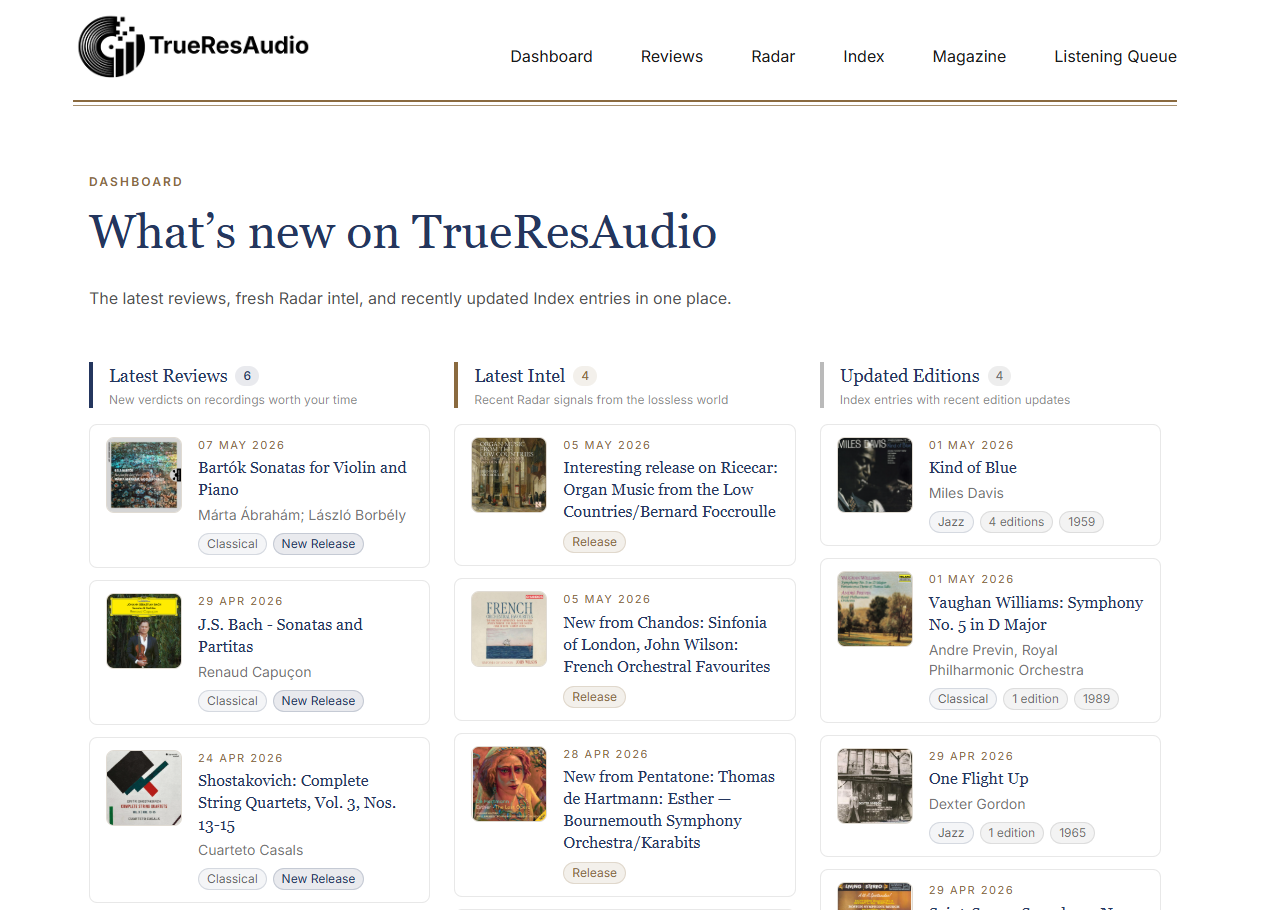Click artist name Cuarteto Casals

250,851
